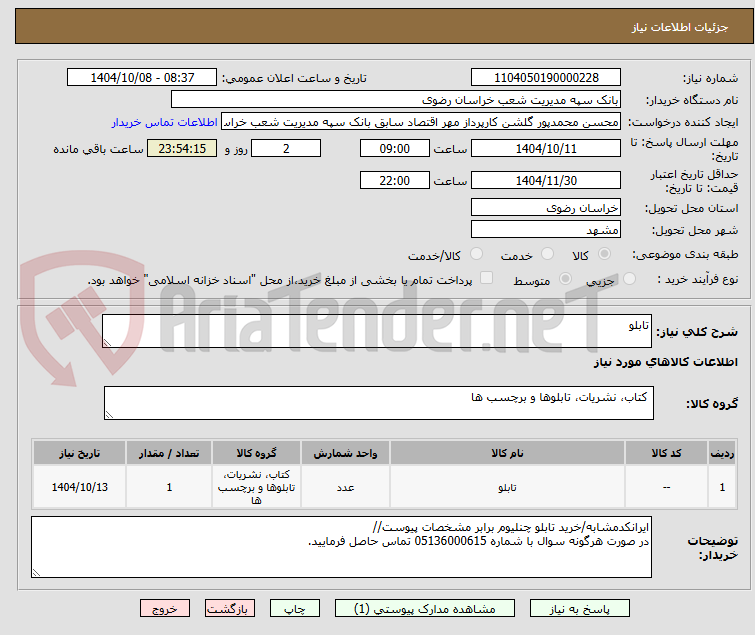Click the 'تعداد / مقدار' column header
This screenshot has height=635, width=755.
tap(169, 453)
